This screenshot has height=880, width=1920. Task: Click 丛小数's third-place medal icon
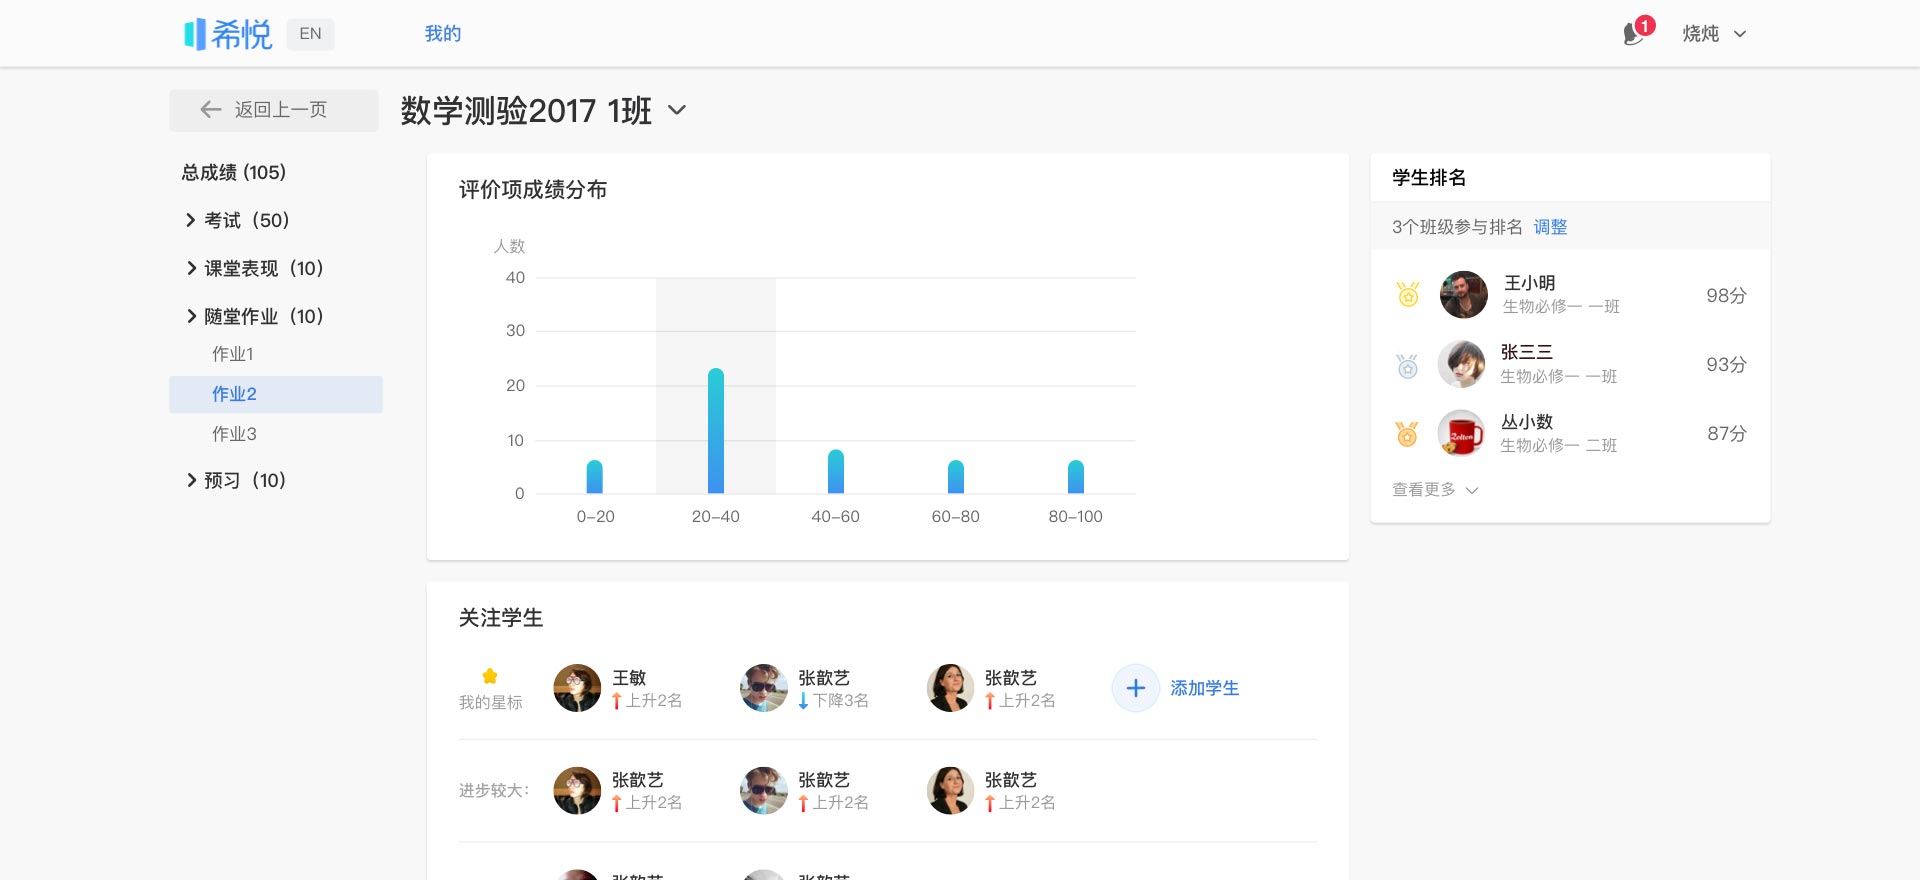1408,434
